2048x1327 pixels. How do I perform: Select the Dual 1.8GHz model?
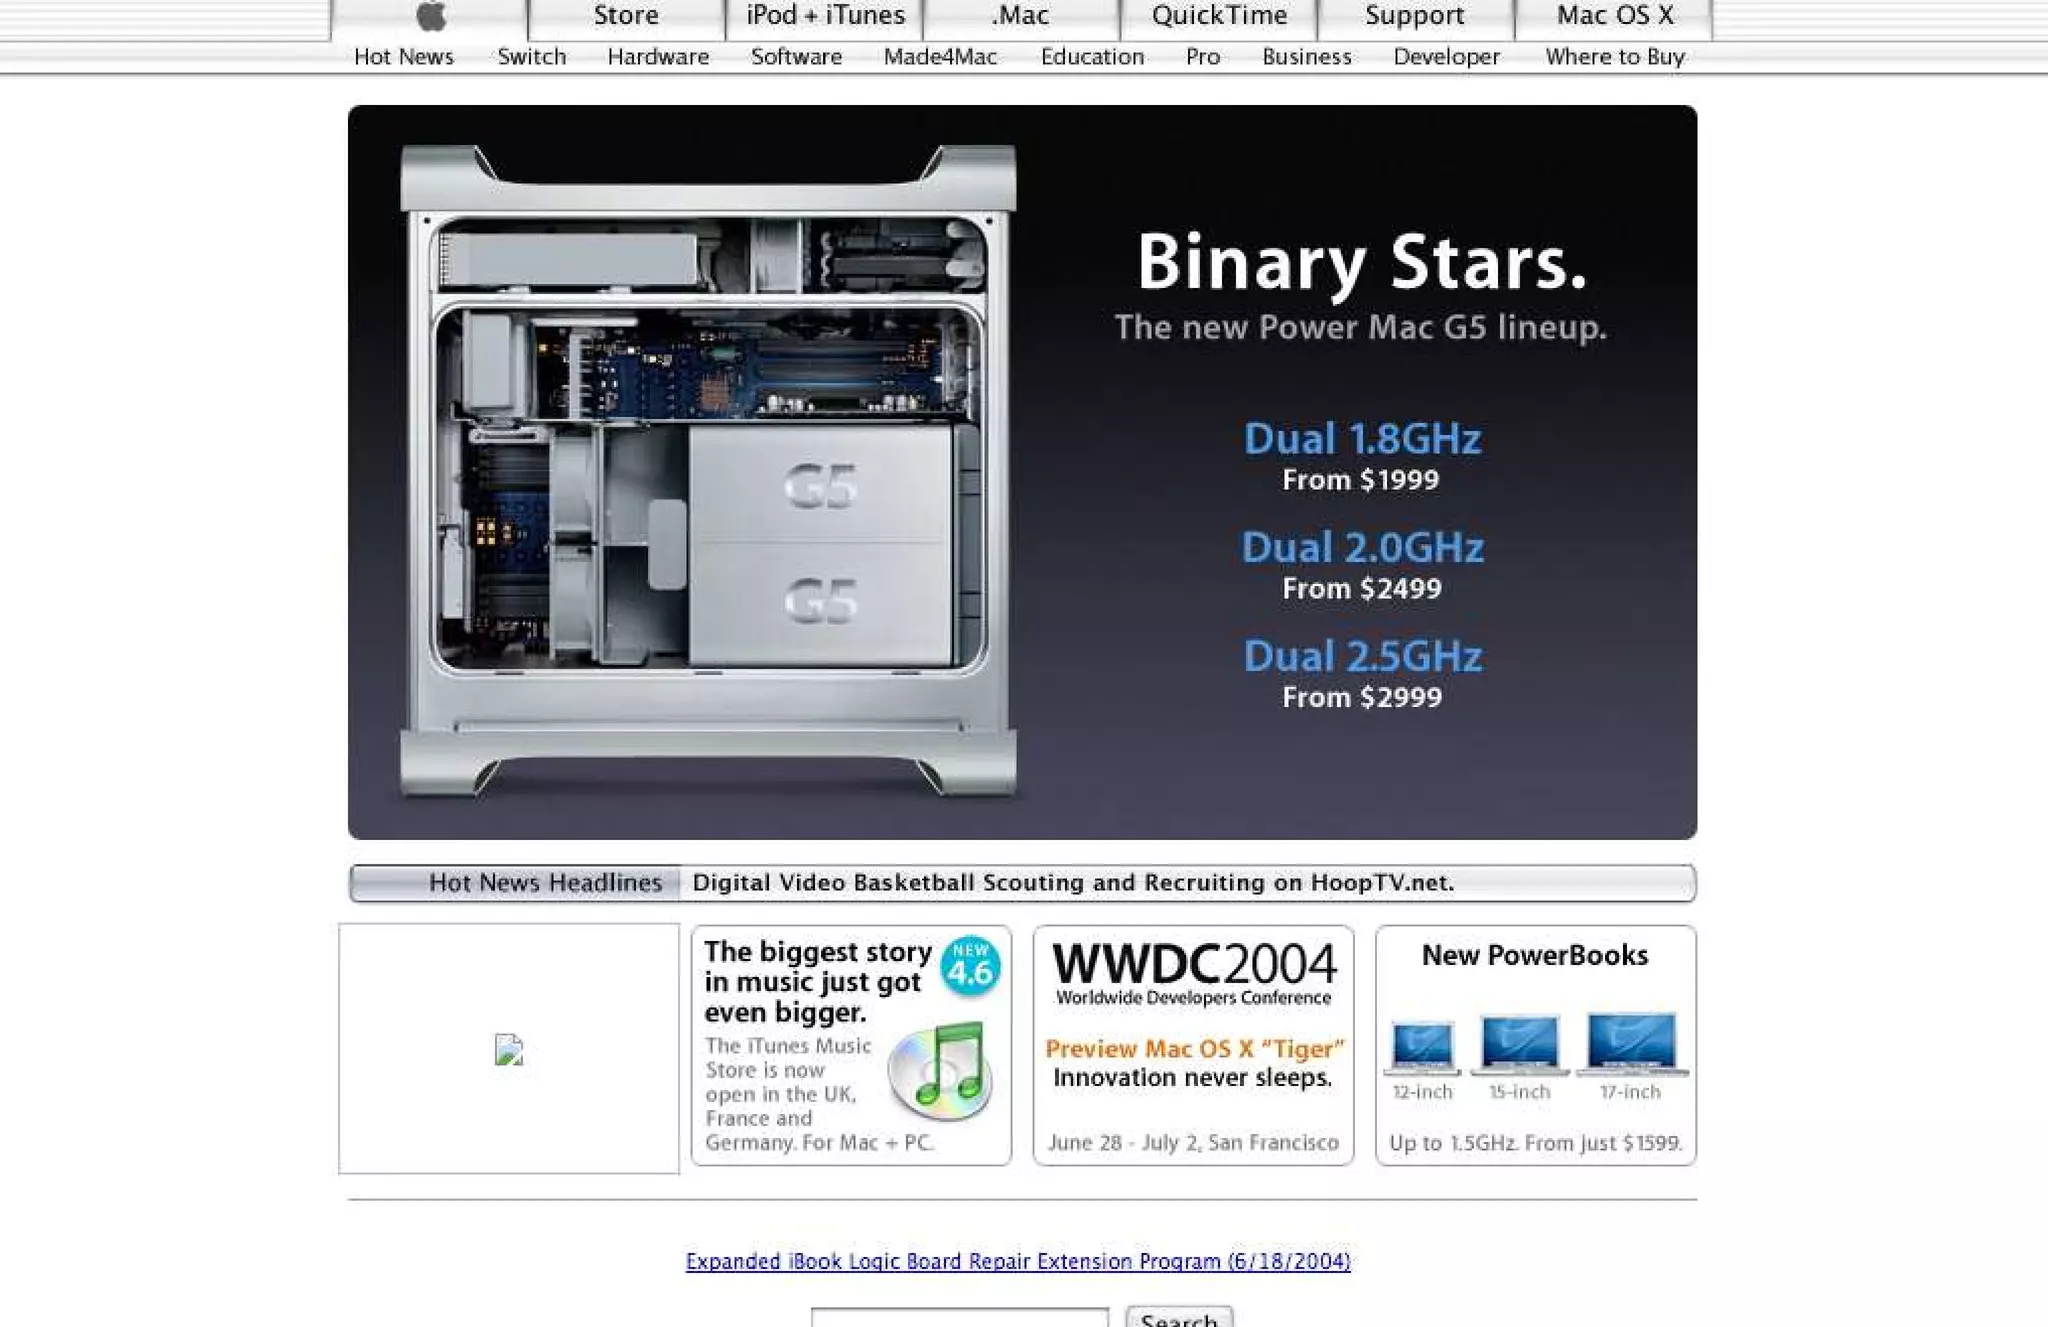pos(1362,439)
